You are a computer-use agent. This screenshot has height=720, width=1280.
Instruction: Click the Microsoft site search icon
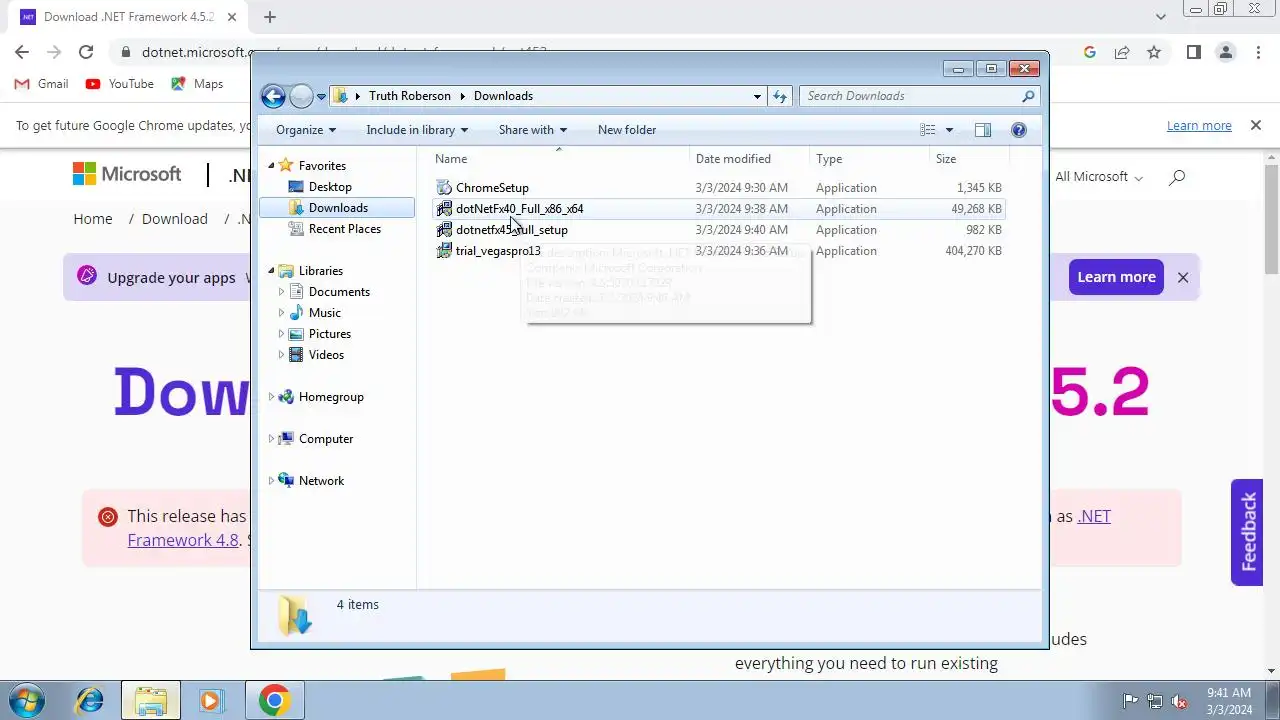click(x=1177, y=177)
